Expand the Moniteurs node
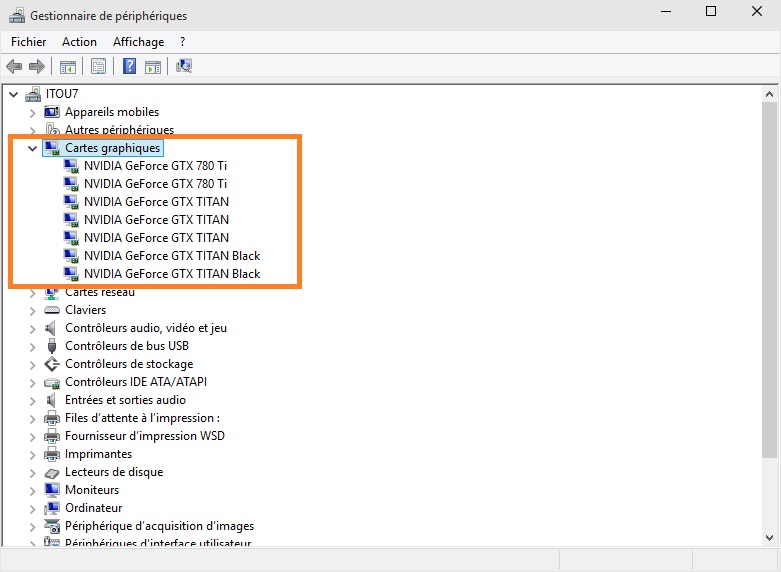 point(32,490)
